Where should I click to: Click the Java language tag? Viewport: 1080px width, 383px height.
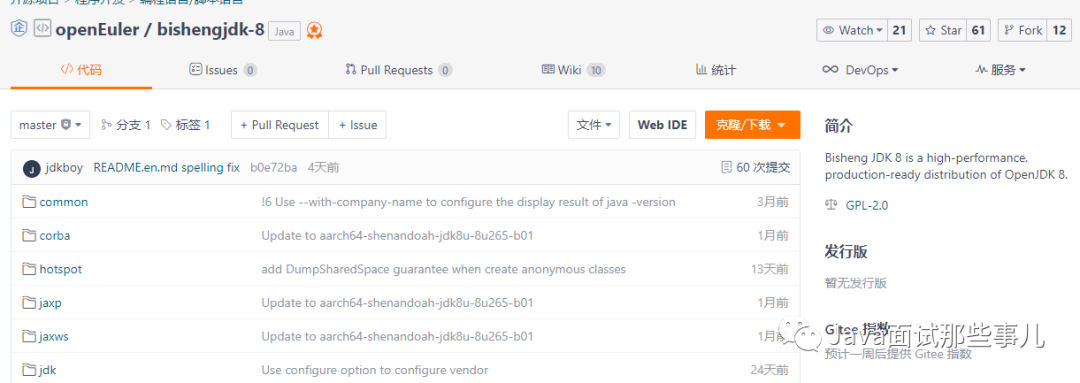[284, 32]
